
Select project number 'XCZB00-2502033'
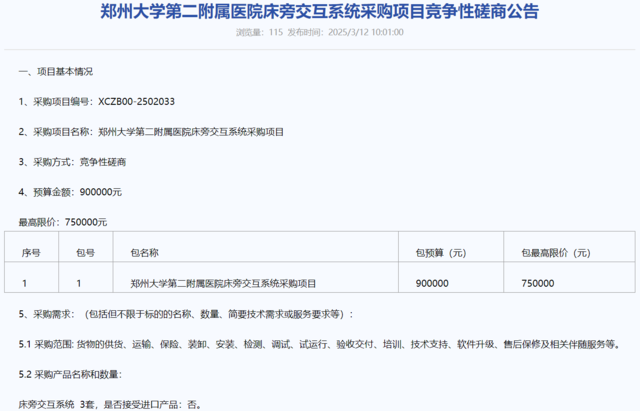tap(136, 102)
